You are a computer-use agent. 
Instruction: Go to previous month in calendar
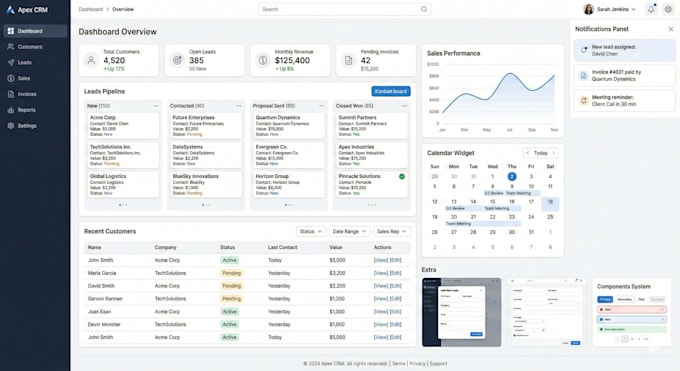tap(527, 153)
